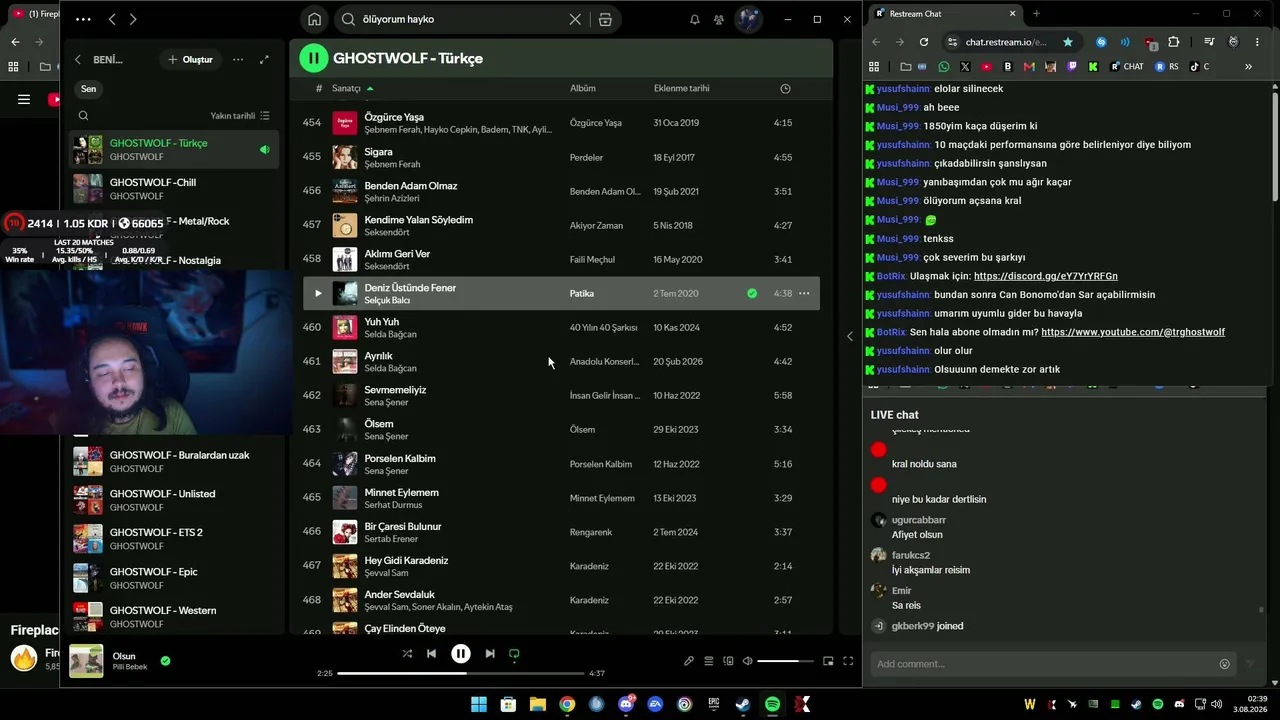
Task: Open emoji picker in comment box
Action: click(x=1224, y=664)
